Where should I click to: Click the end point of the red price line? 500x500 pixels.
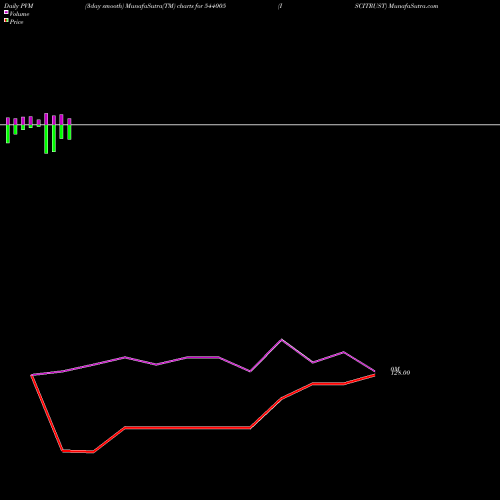click(375, 375)
